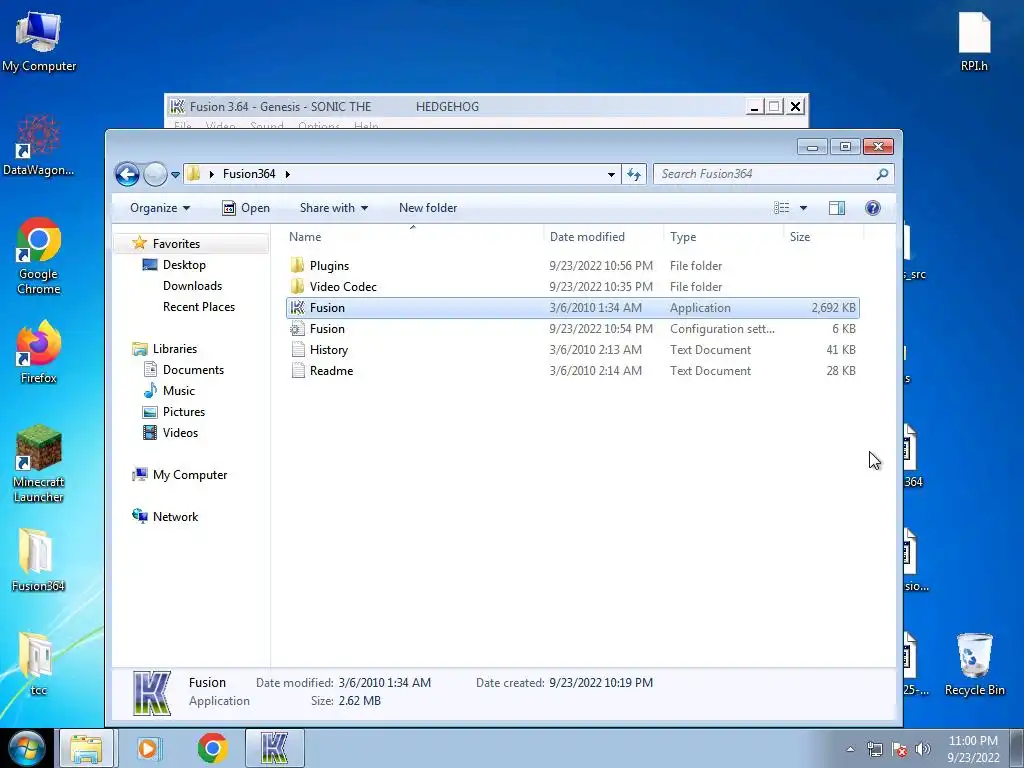Viewport: 1024px width, 768px height.
Task: Expand the address bar history dropdown
Action: pyautogui.click(x=611, y=174)
